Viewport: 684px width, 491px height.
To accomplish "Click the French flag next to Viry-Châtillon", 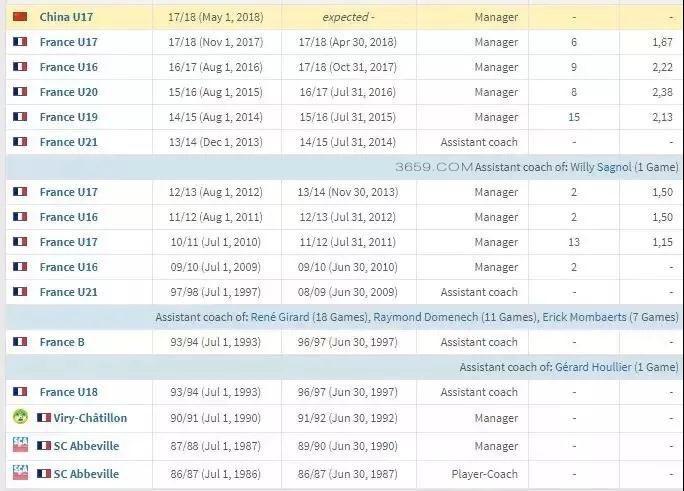I will [44, 417].
